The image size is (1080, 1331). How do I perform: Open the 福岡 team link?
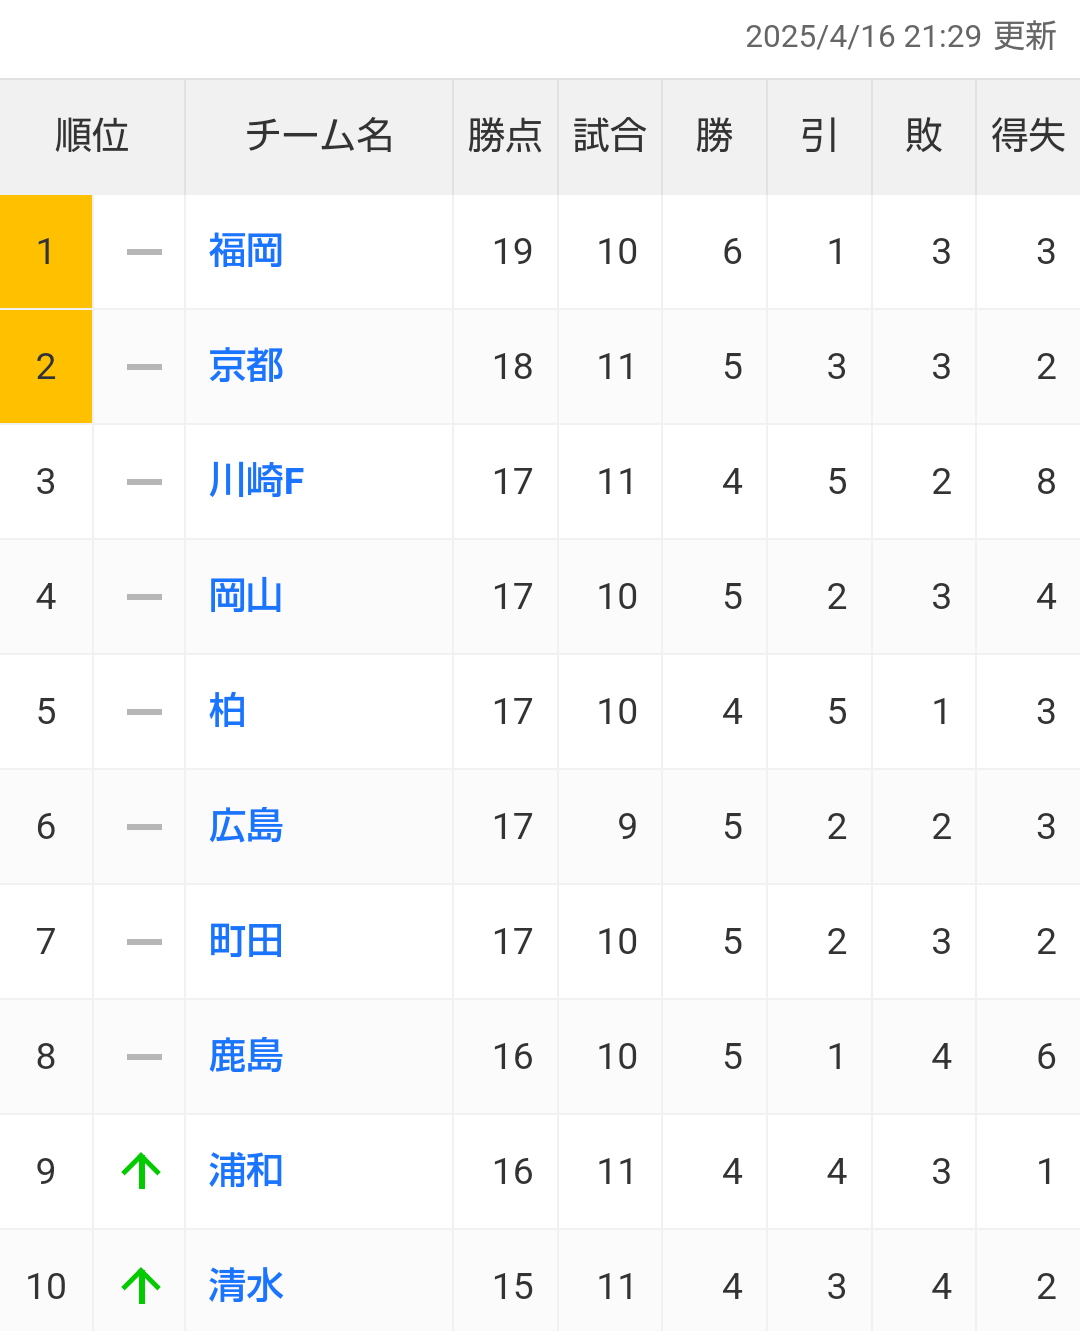coord(246,251)
